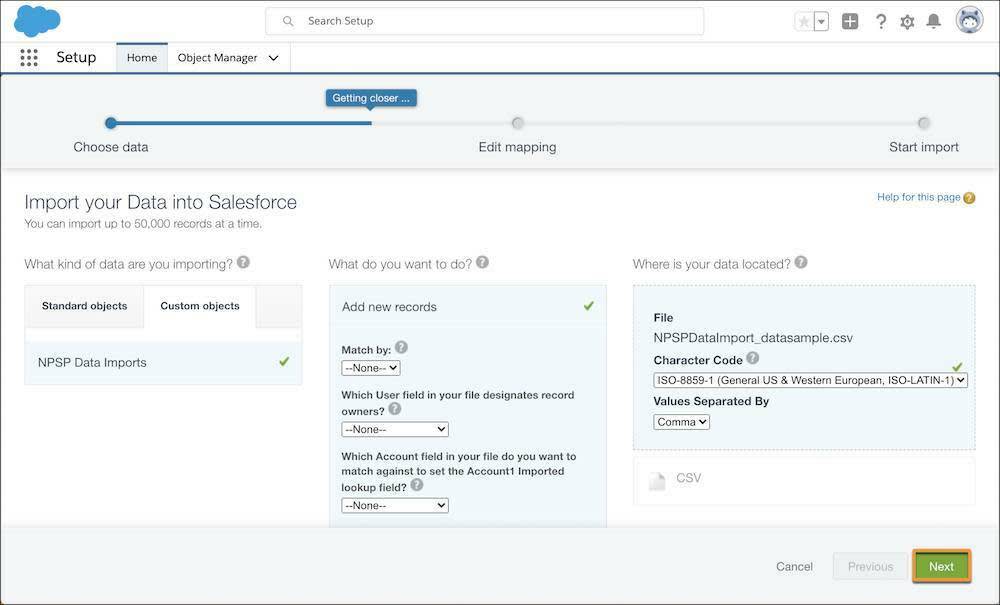Open the global actions plus icon
The width and height of the screenshot is (1000, 605).
click(x=849, y=22)
